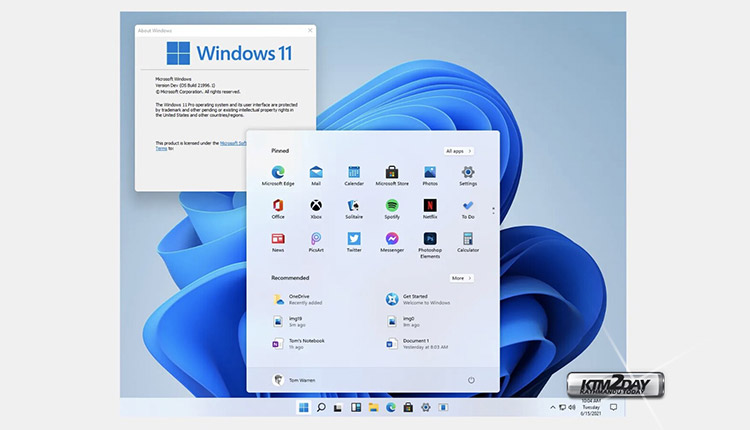The width and height of the screenshot is (750, 430).
Task: Open Settings from pinned apps
Action: 468,176
